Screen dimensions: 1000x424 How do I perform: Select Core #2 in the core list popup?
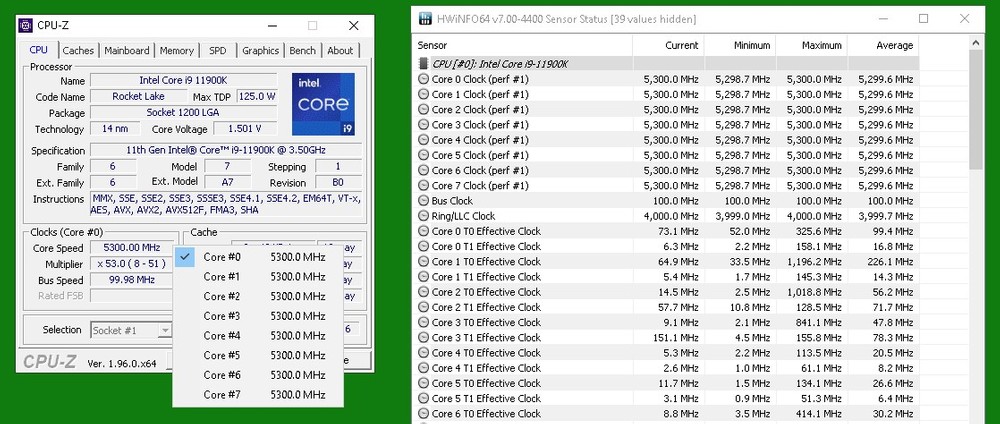[258, 296]
